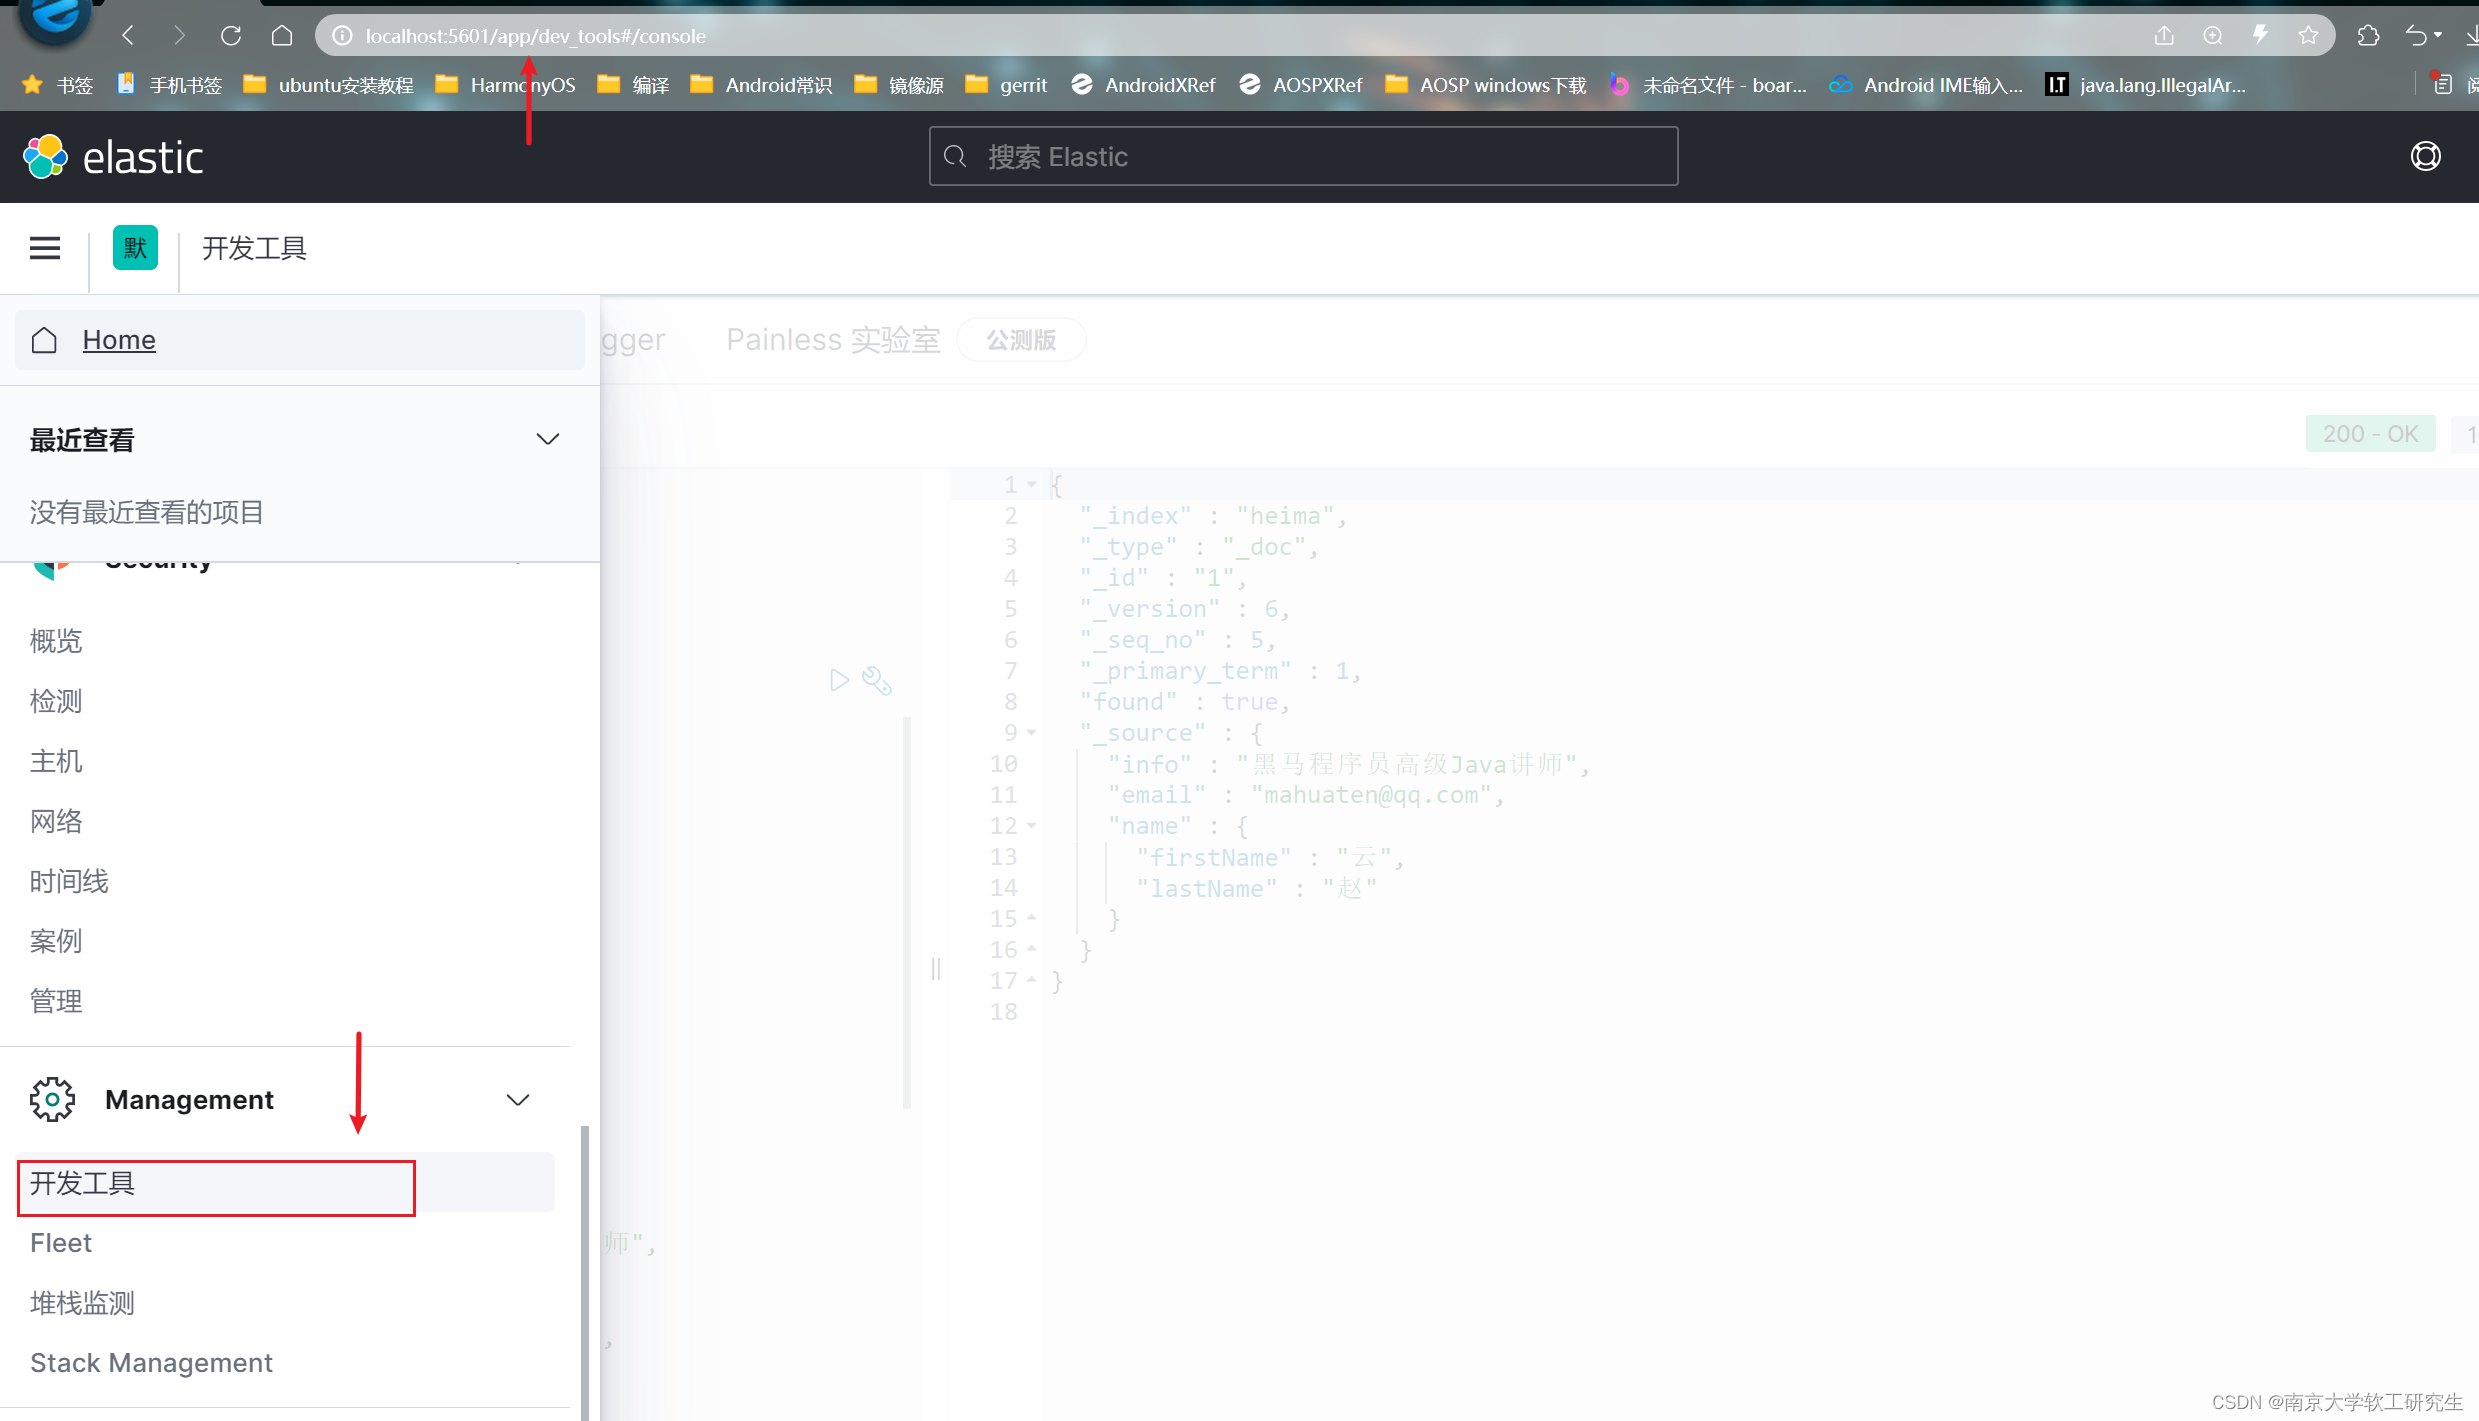Open 主机 under Security
2479x1421 pixels.
[x=56, y=761]
